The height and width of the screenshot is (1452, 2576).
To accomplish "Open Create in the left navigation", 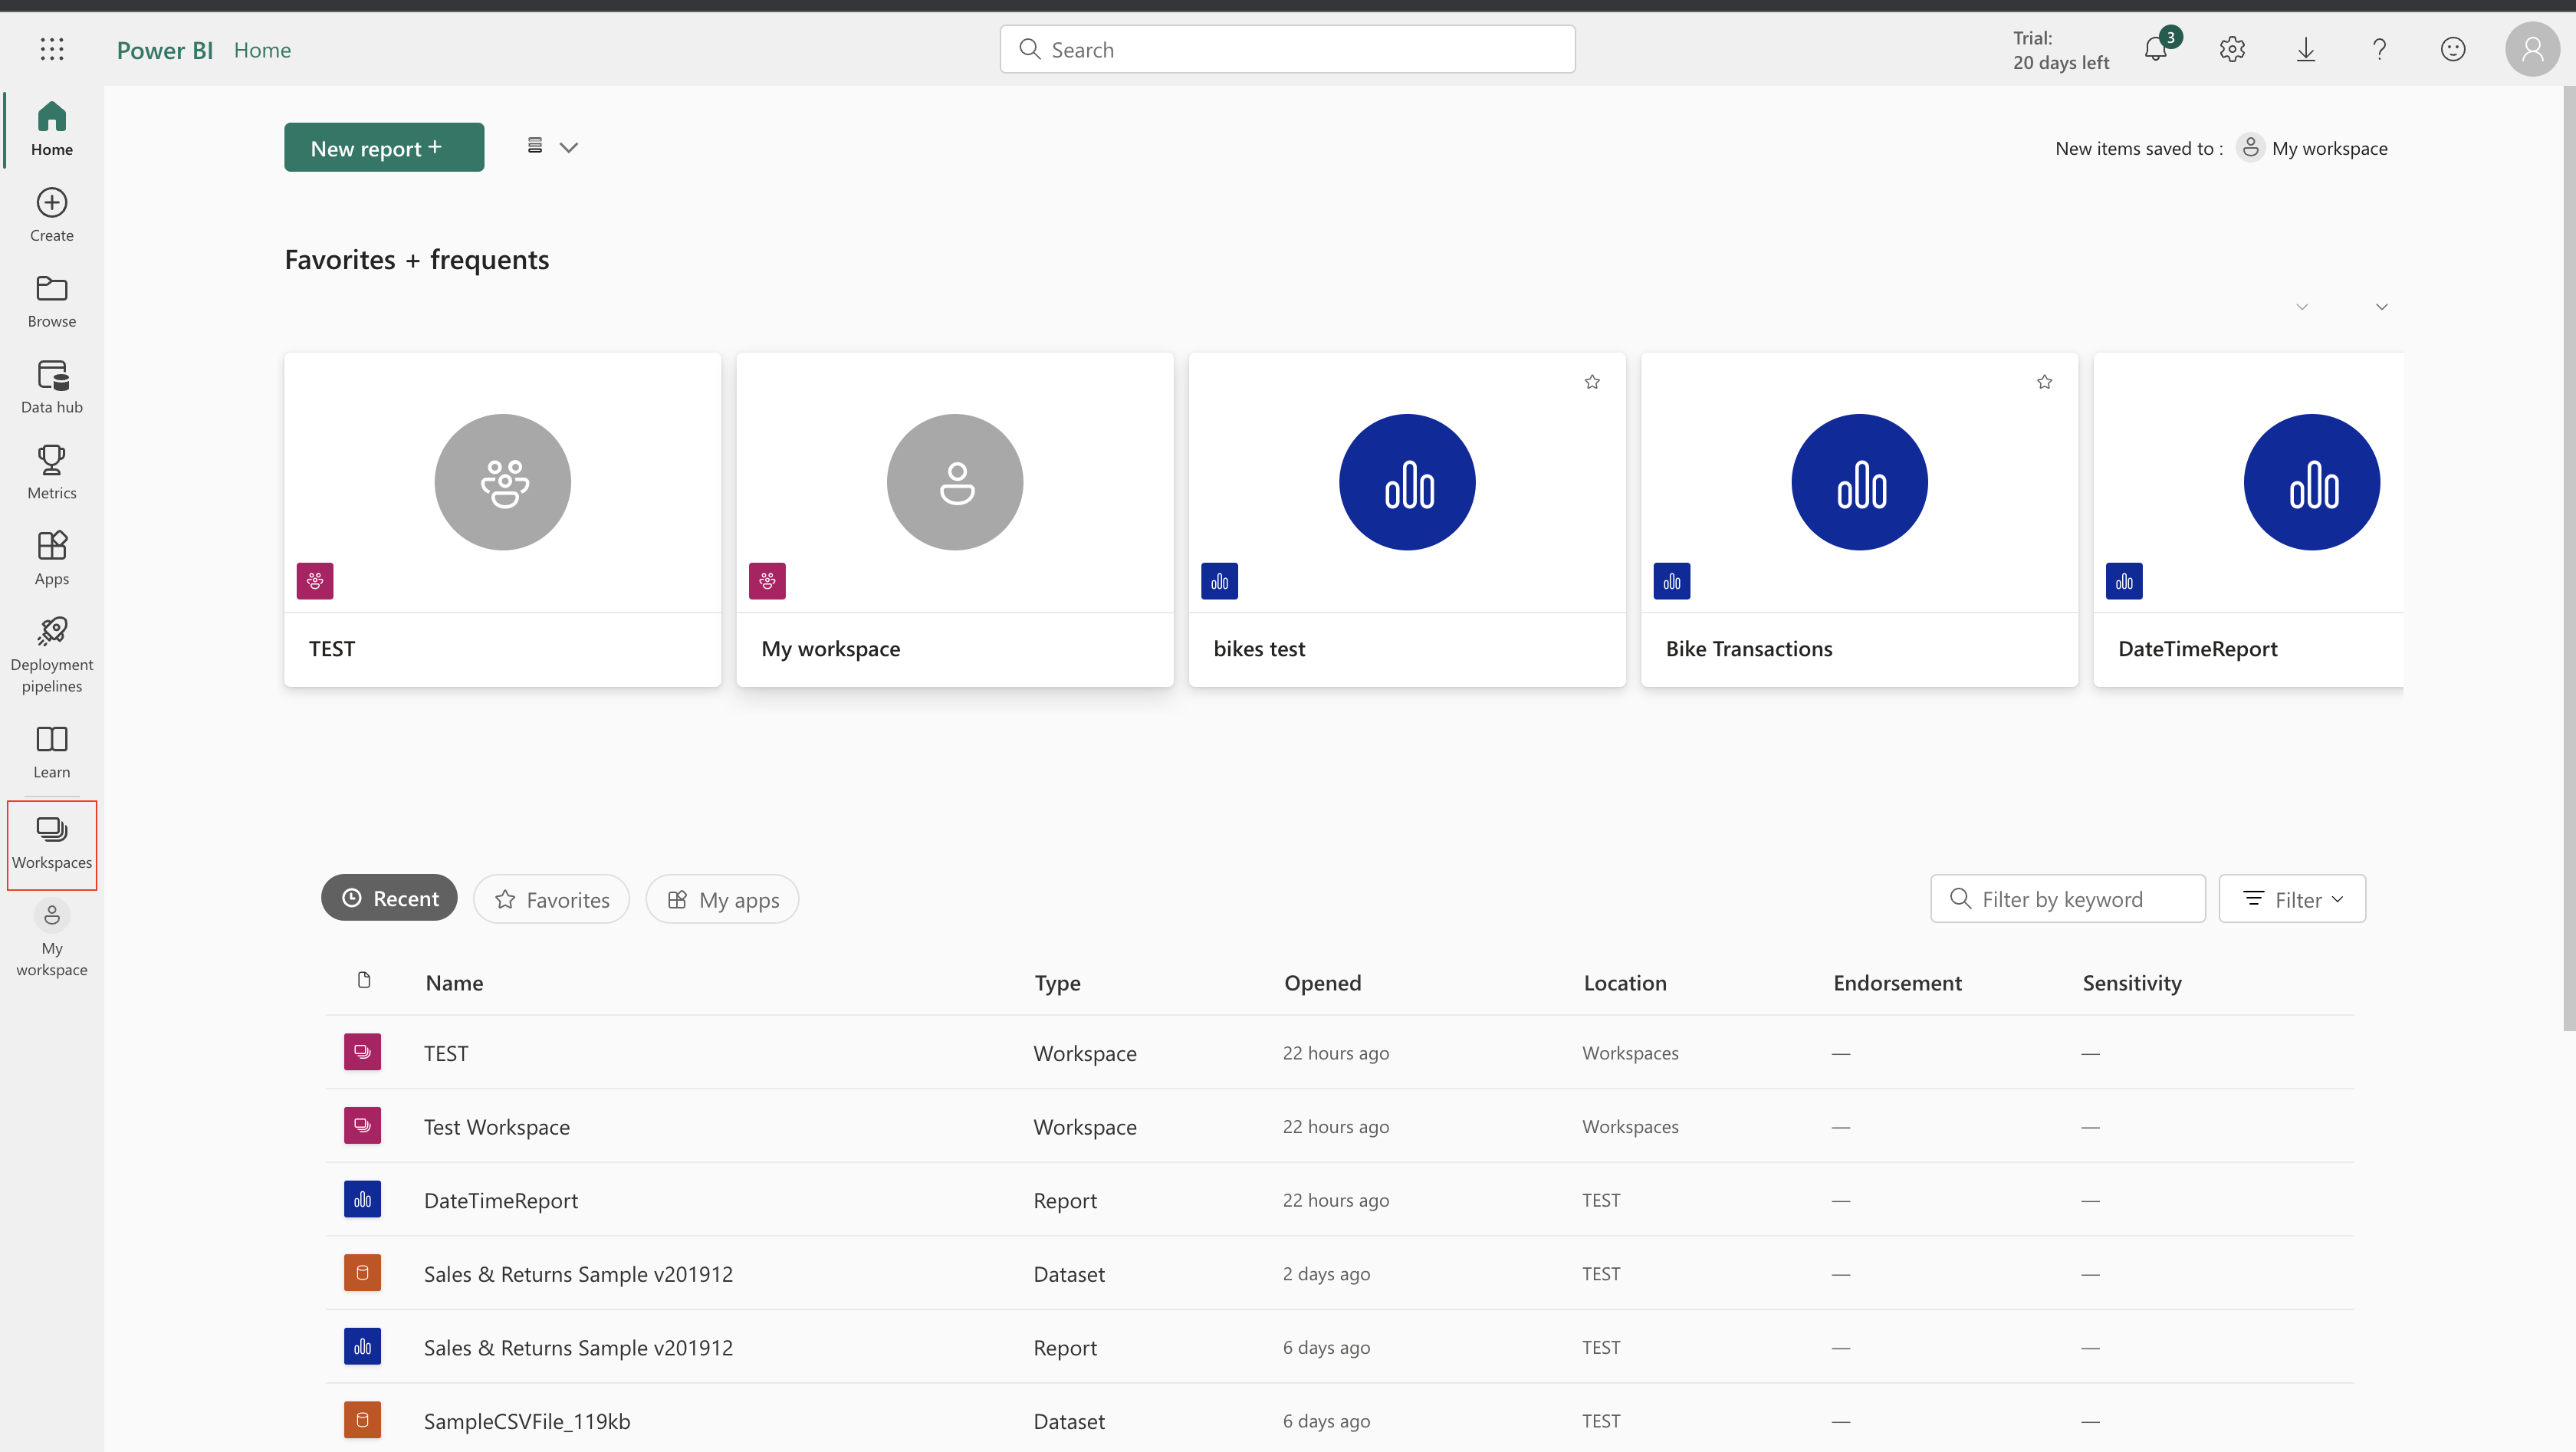I will click(x=52, y=215).
